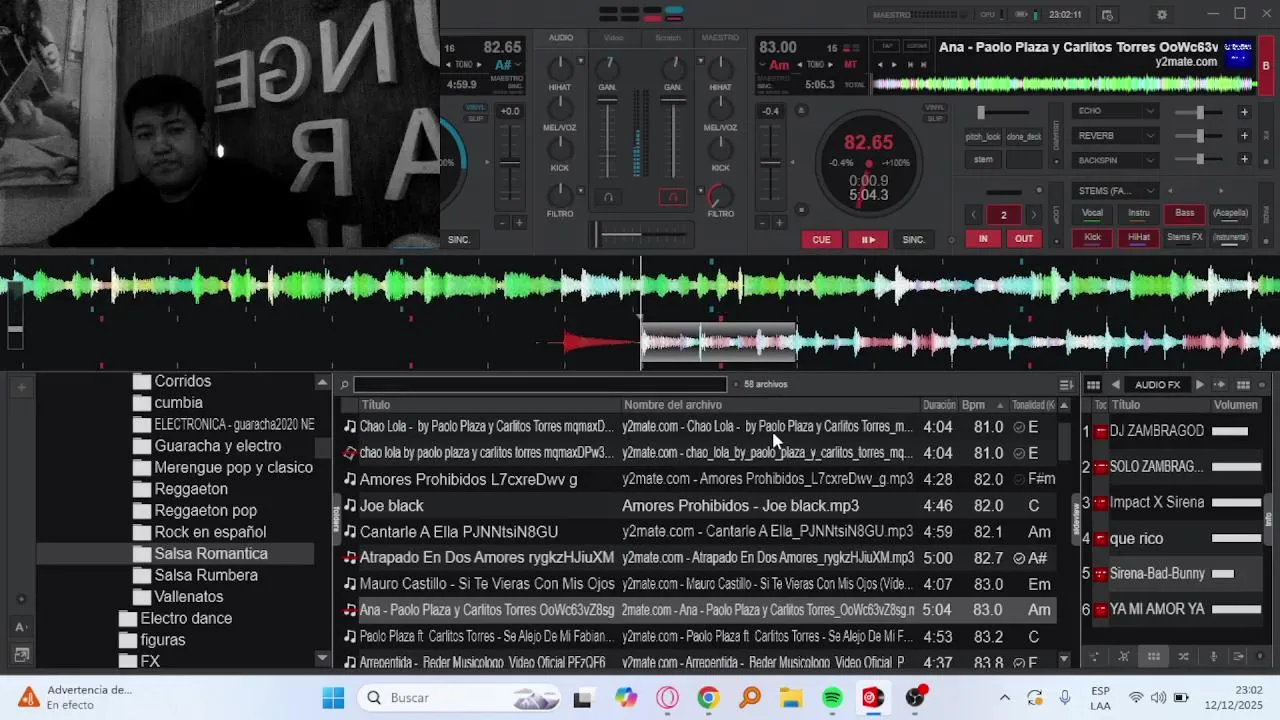Toggle VINYL mode on left deck
1280x720 pixels.
coord(475,107)
